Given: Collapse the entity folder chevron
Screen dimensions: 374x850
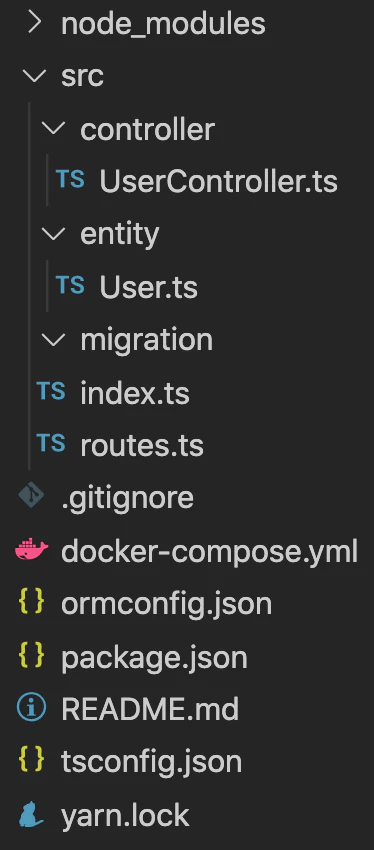Looking at the screenshot, I should 54,234.
